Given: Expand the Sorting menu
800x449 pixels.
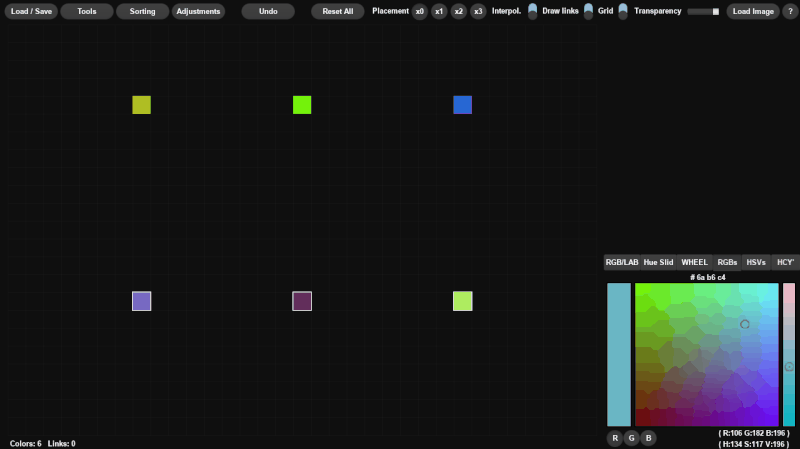Looking at the screenshot, I should pyautogui.click(x=142, y=11).
